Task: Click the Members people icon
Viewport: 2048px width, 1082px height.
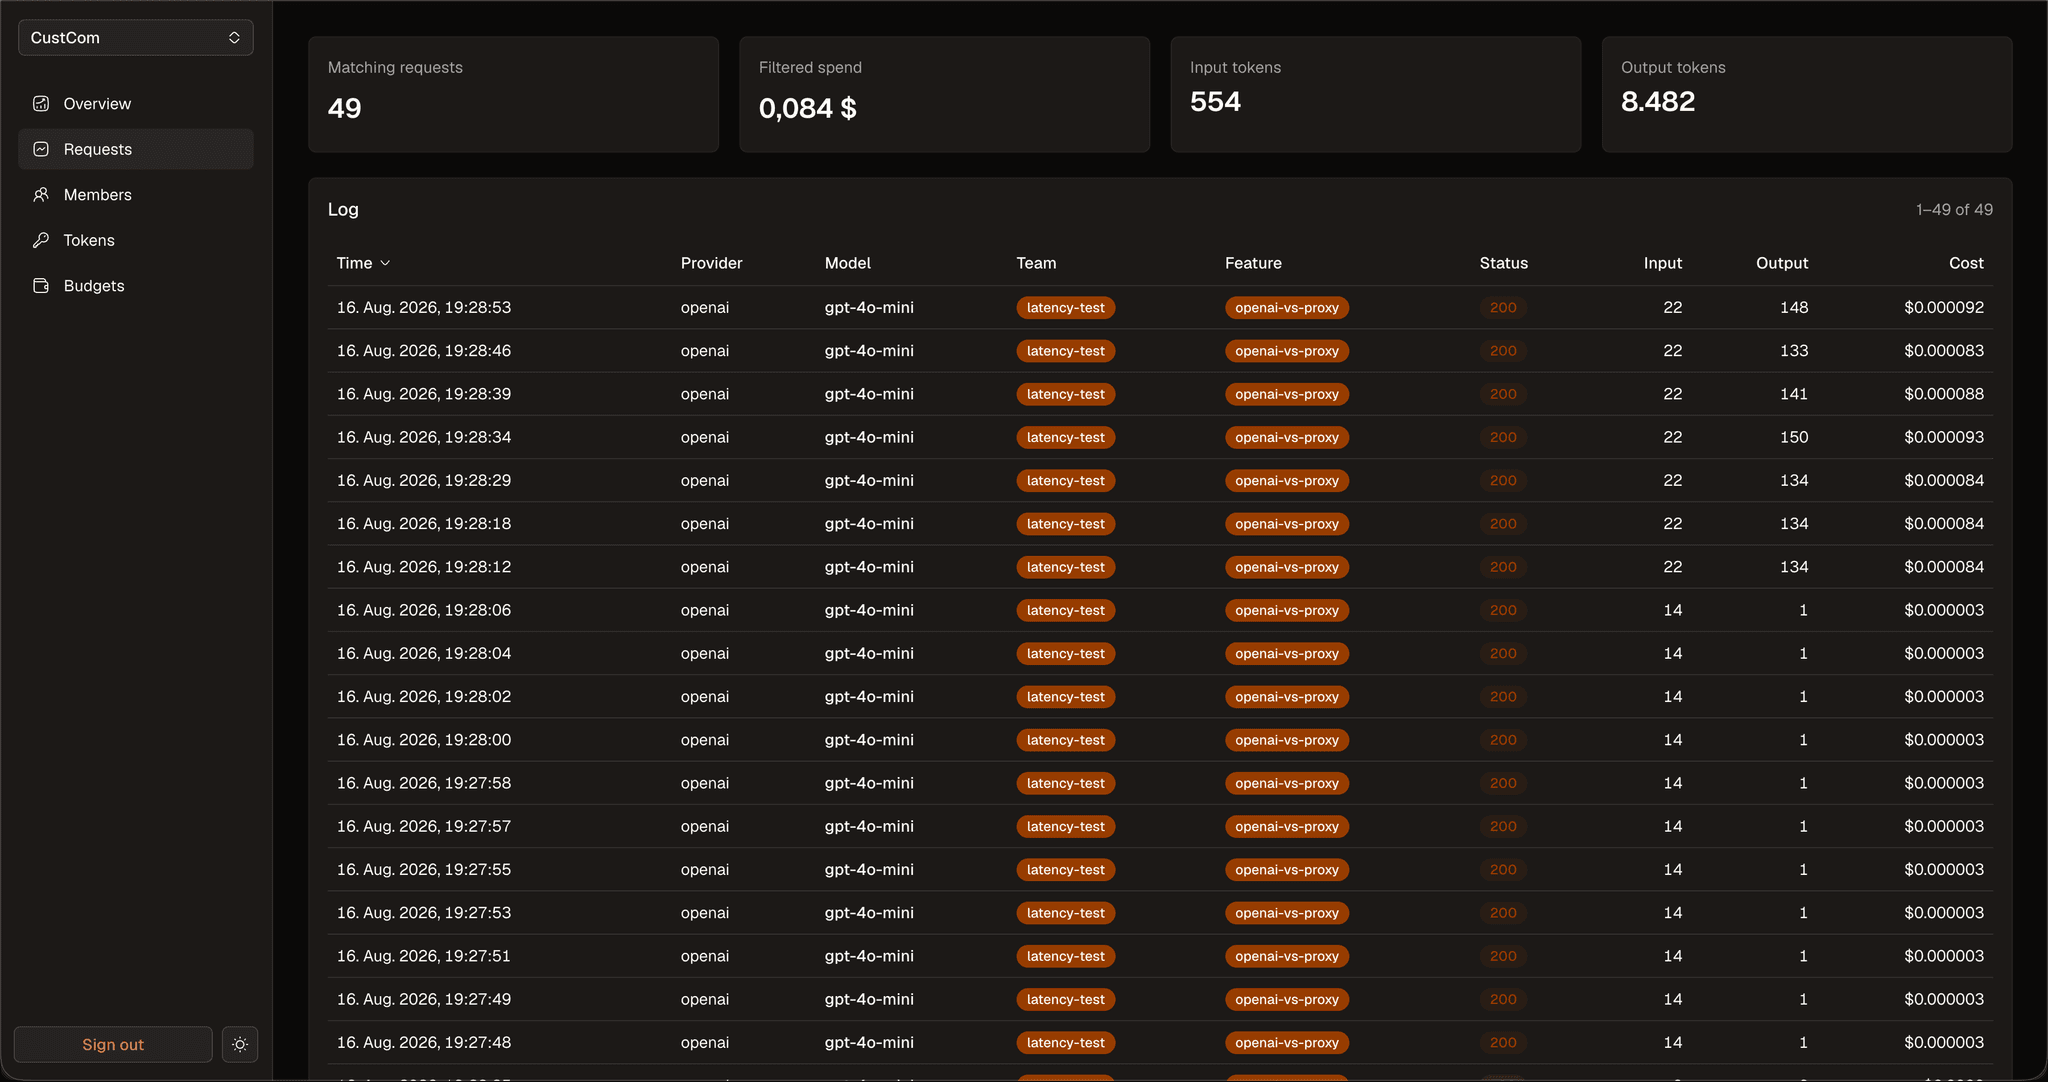Action: (41, 195)
